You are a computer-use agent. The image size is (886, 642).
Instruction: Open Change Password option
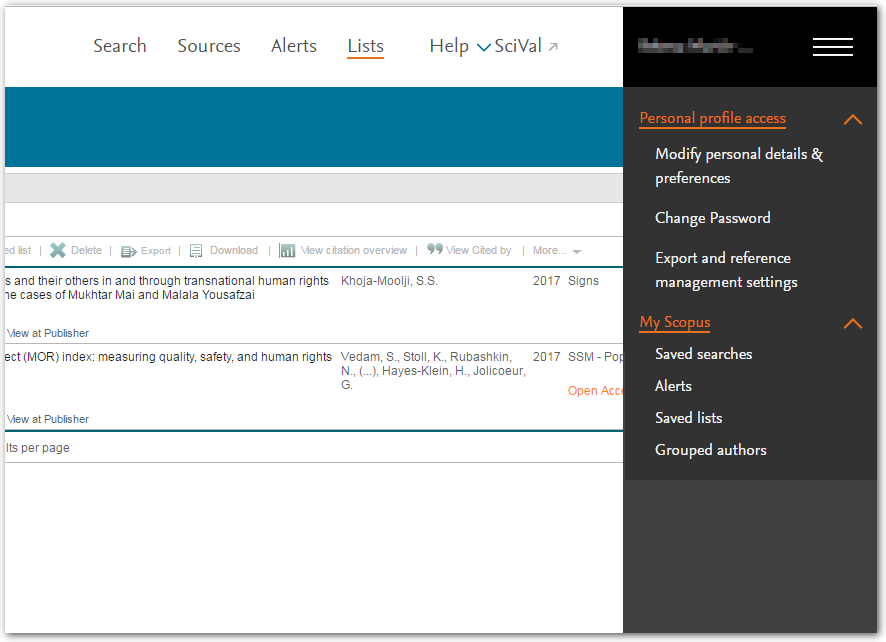coord(713,218)
